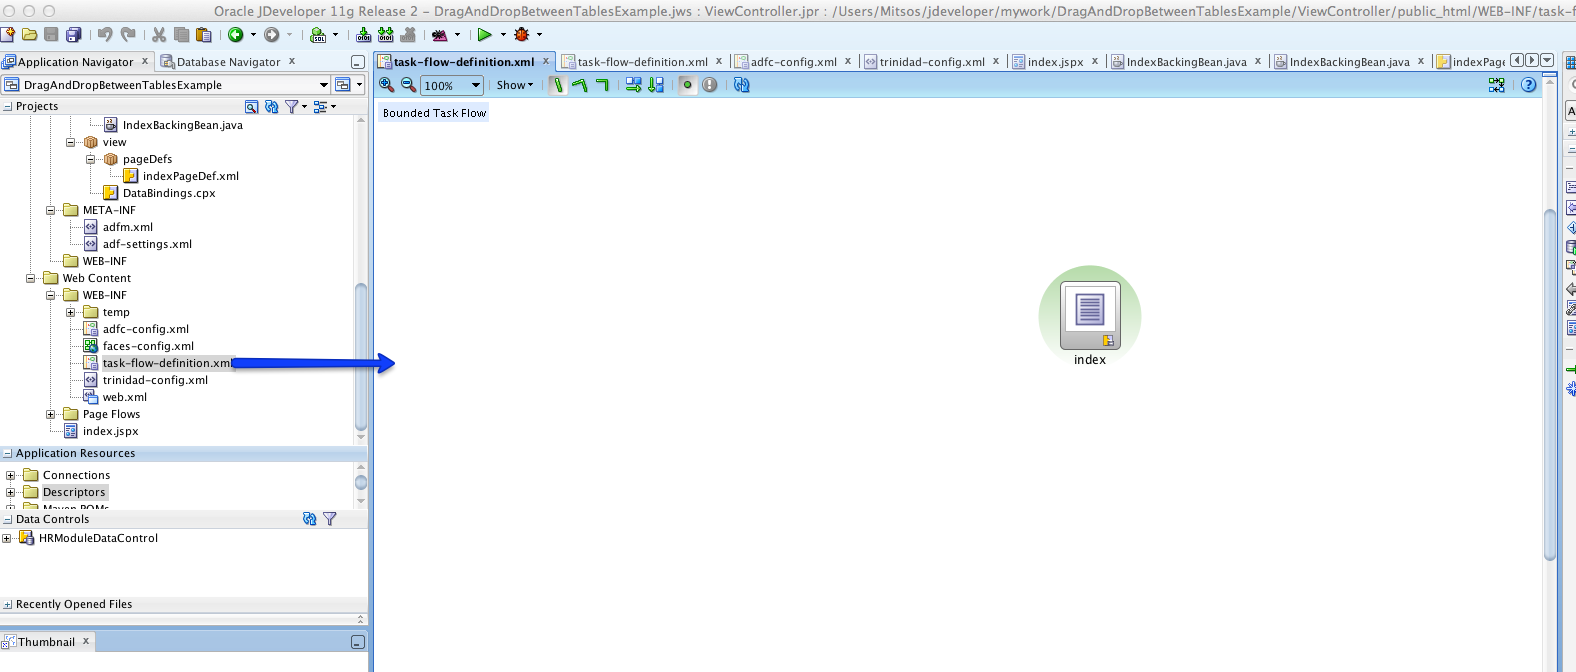Image resolution: width=1576 pixels, height=672 pixels.
Task: Select the Thumbnail panel tab
Action: tap(46, 642)
